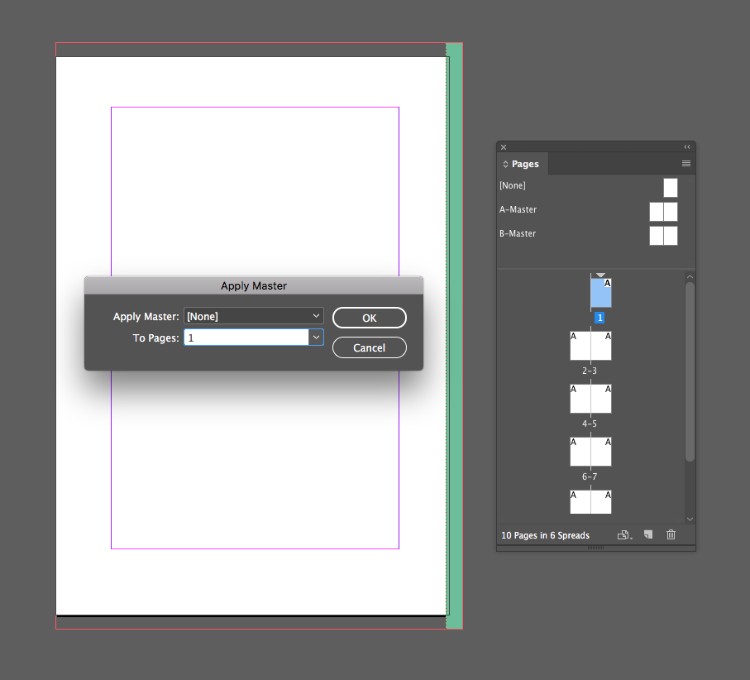Image resolution: width=750 pixels, height=680 pixels.
Task: Click the 10 Pages in 6 Spreads status text
Action: pyautogui.click(x=545, y=536)
